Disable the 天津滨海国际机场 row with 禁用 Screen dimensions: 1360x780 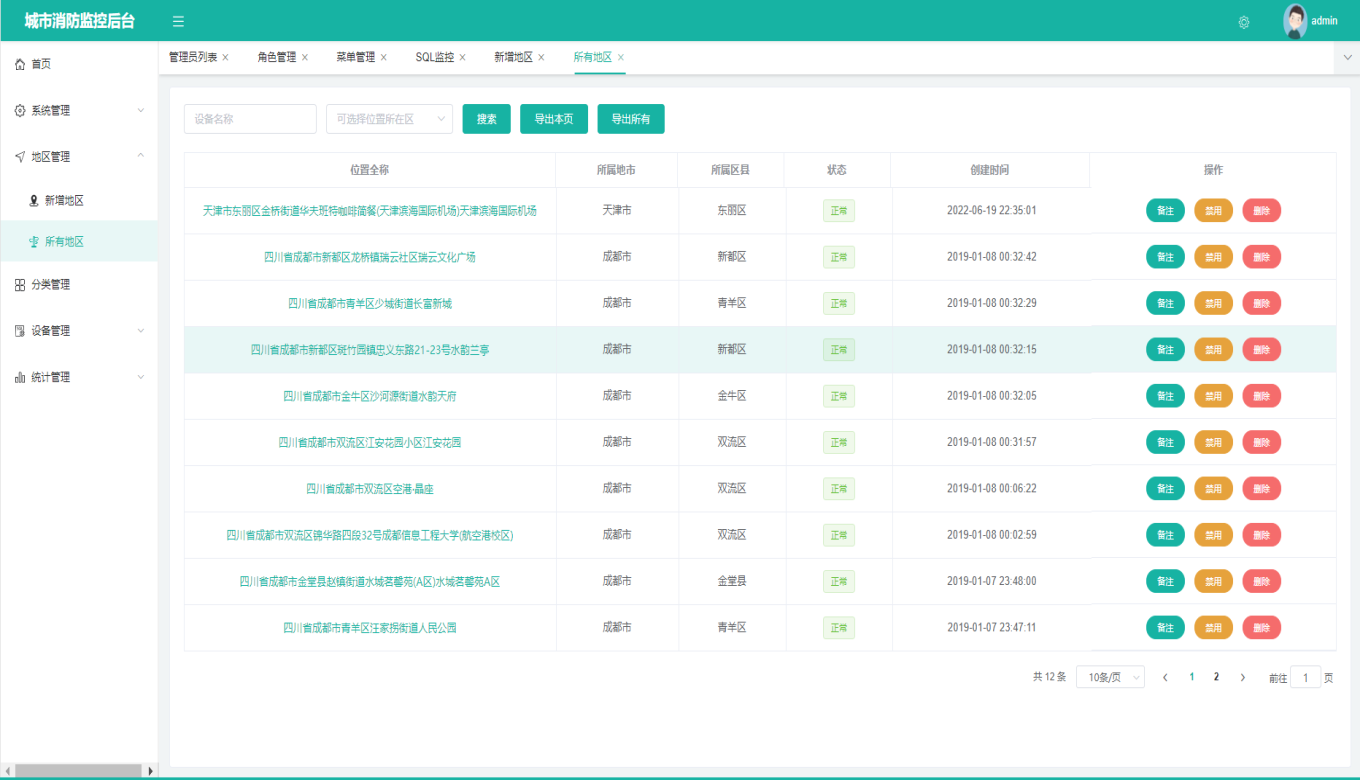[1213, 211]
